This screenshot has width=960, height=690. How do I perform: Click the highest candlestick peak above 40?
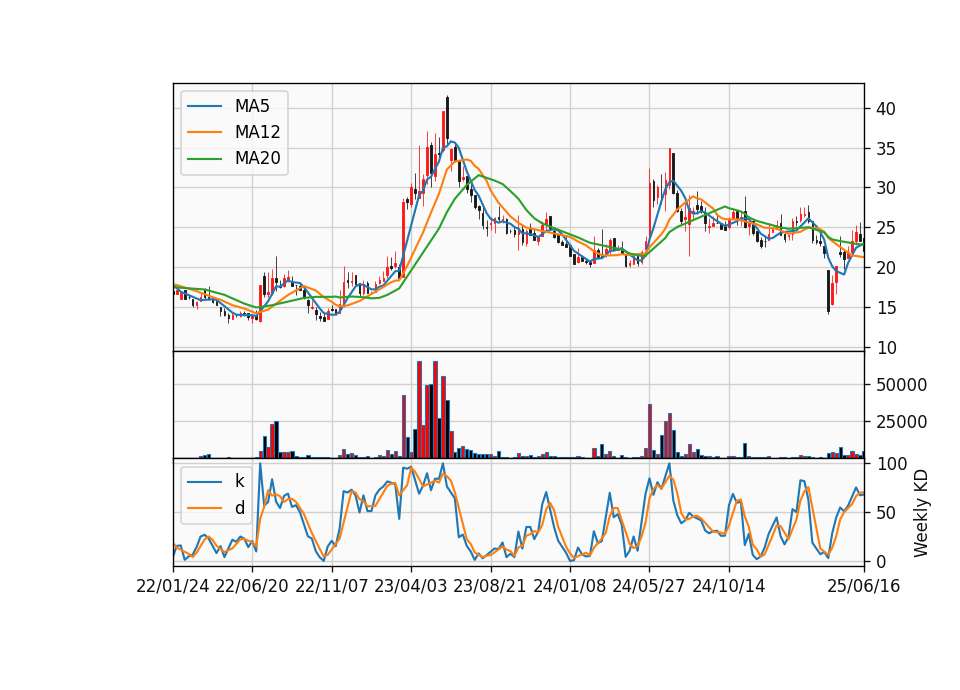[448, 118]
